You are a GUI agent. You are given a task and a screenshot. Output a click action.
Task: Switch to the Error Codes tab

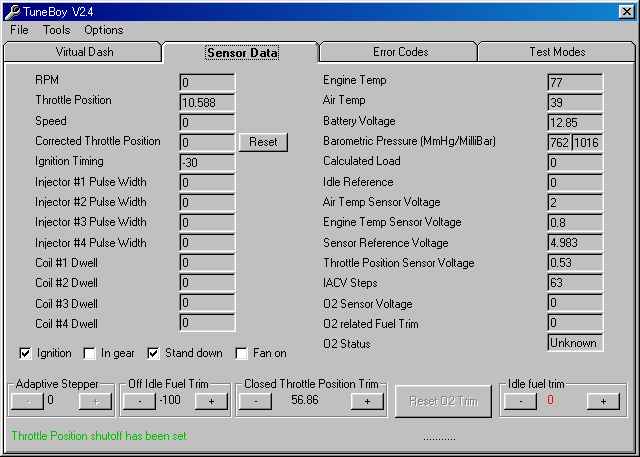[400, 52]
